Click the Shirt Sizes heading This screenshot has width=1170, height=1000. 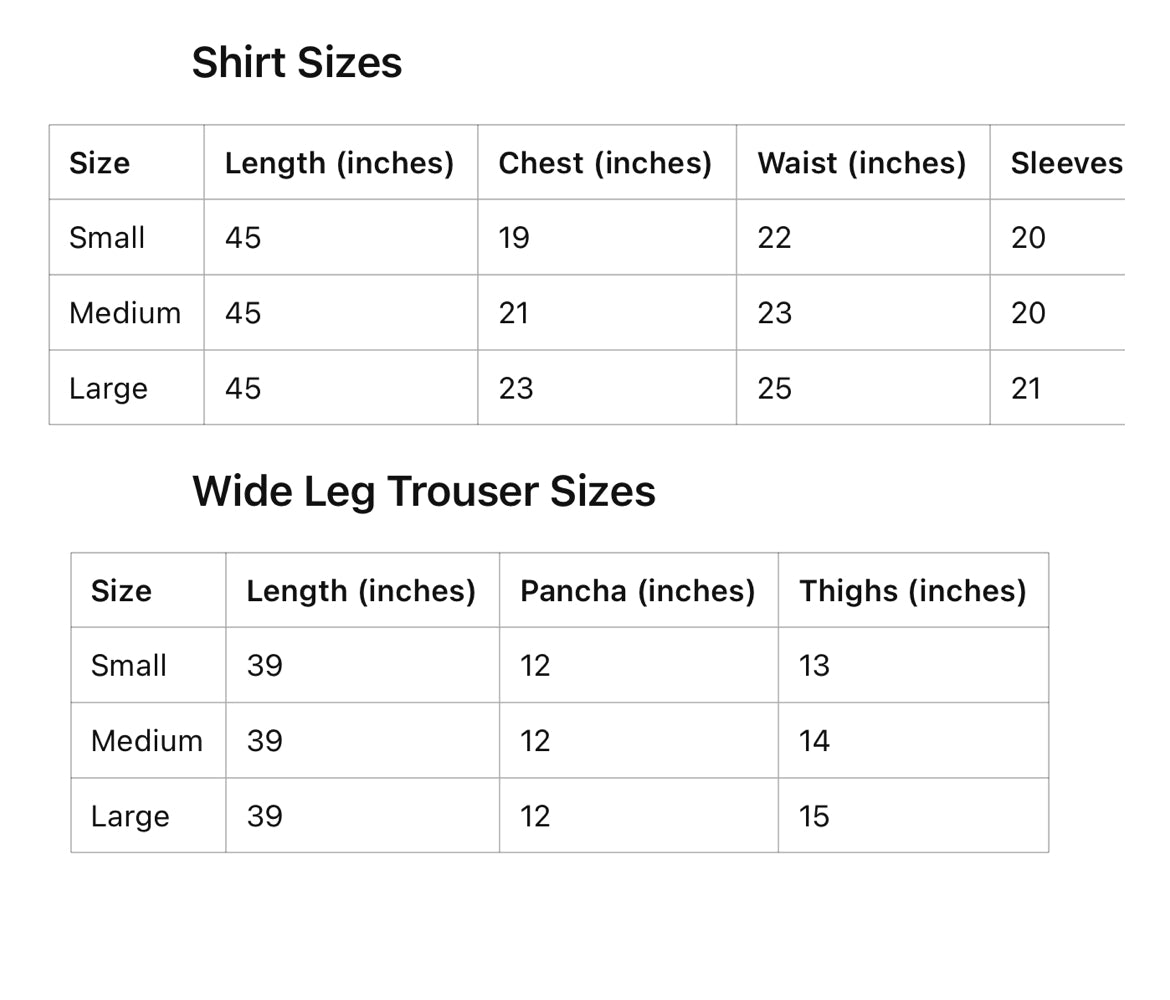pos(296,63)
